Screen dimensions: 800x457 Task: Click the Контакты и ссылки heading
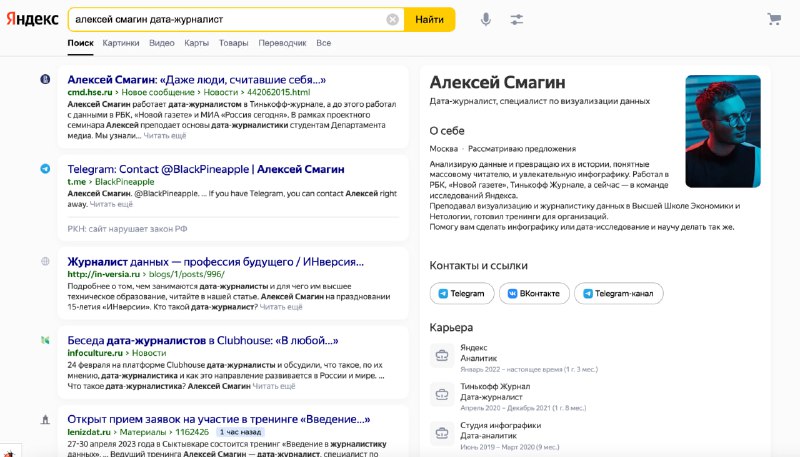(x=479, y=266)
